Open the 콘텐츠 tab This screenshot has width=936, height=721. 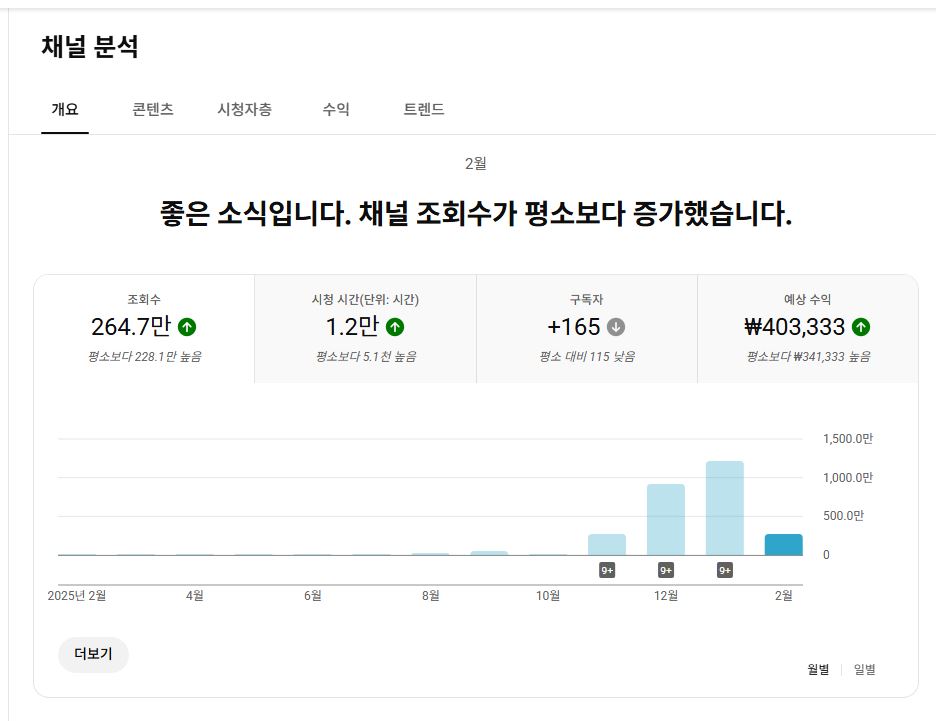coord(153,110)
